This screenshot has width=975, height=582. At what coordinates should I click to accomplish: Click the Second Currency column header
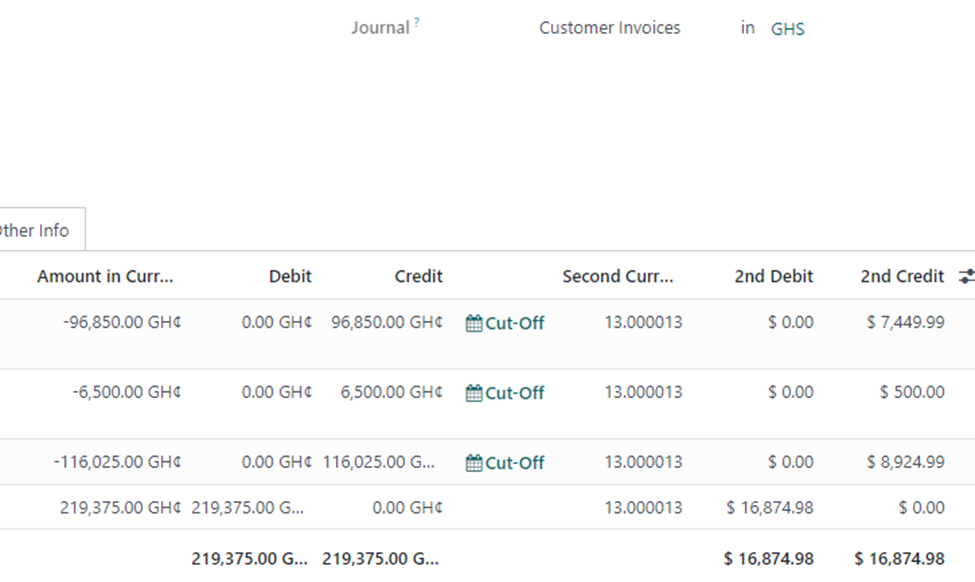[x=617, y=276]
